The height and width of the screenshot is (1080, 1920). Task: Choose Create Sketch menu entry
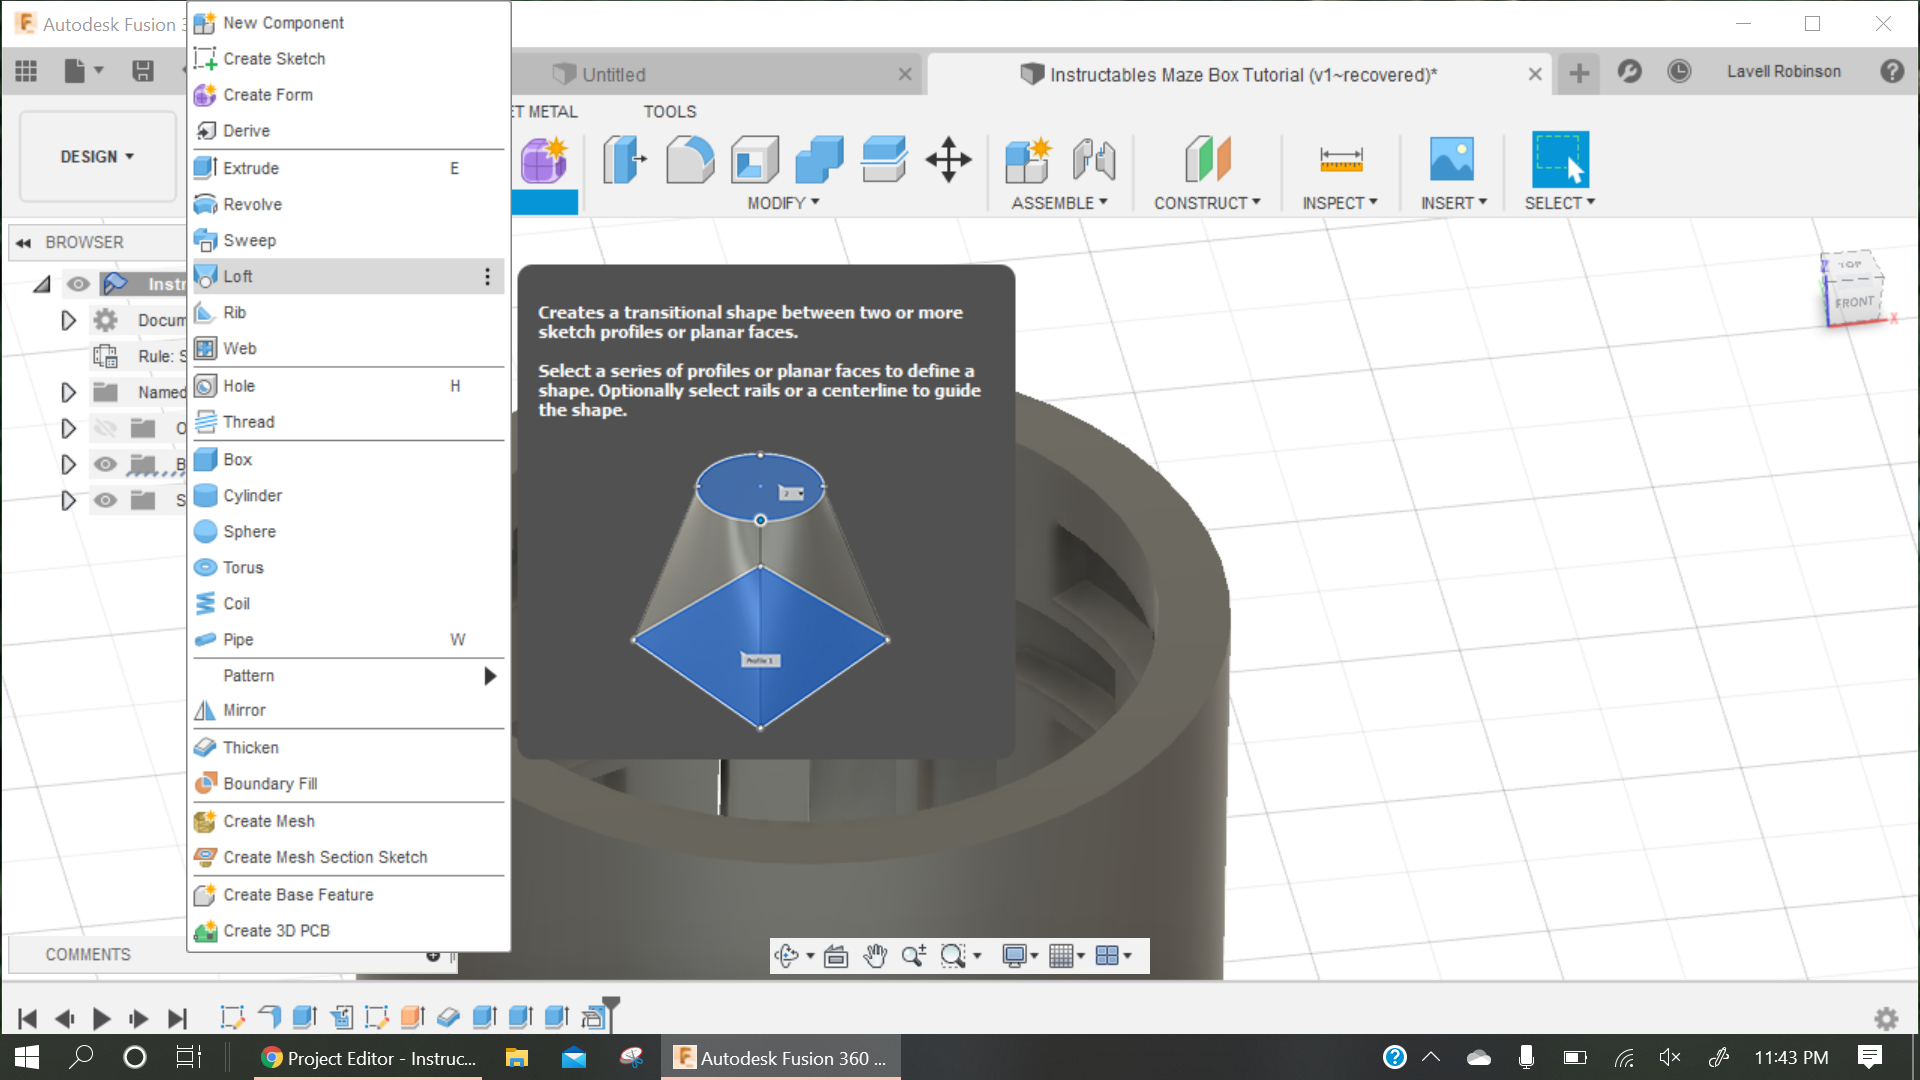coord(348,58)
